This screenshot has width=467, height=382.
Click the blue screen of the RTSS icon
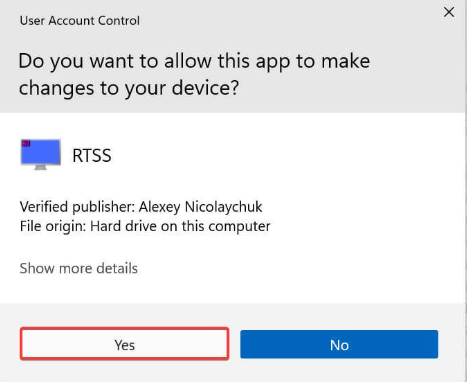click(x=41, y=152)
